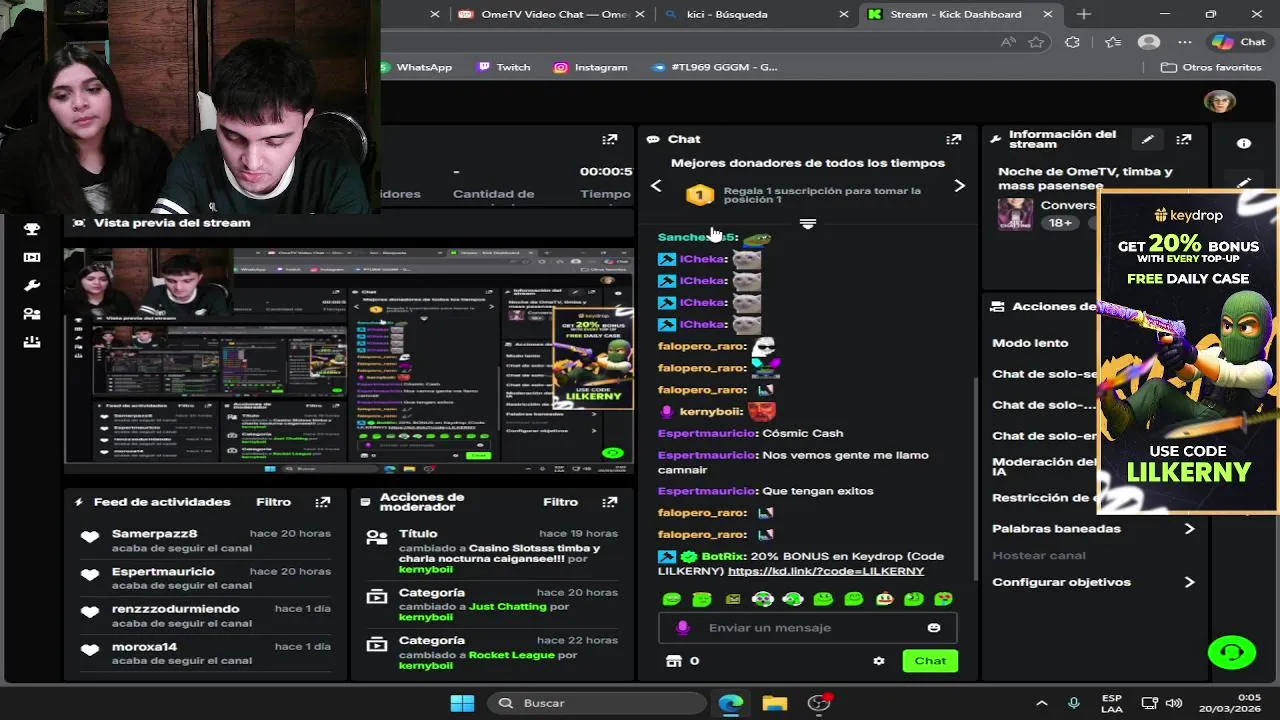The image size is (1280, 720).
Task: Open the green support chat bubble
Action: click(x=1232, y=653)
